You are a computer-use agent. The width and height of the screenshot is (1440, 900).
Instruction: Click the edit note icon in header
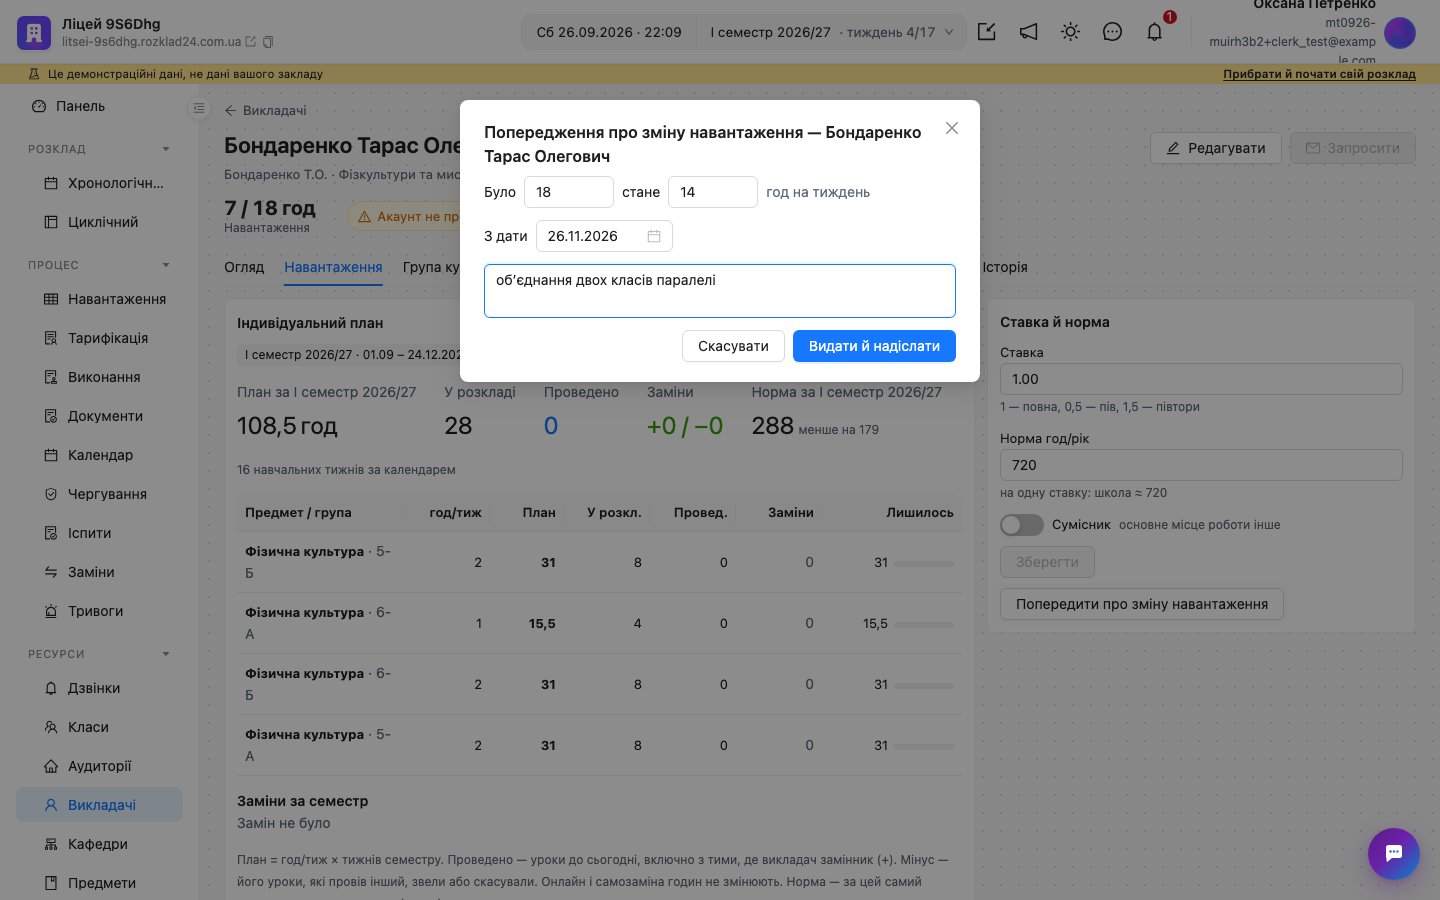coord(986,32)
